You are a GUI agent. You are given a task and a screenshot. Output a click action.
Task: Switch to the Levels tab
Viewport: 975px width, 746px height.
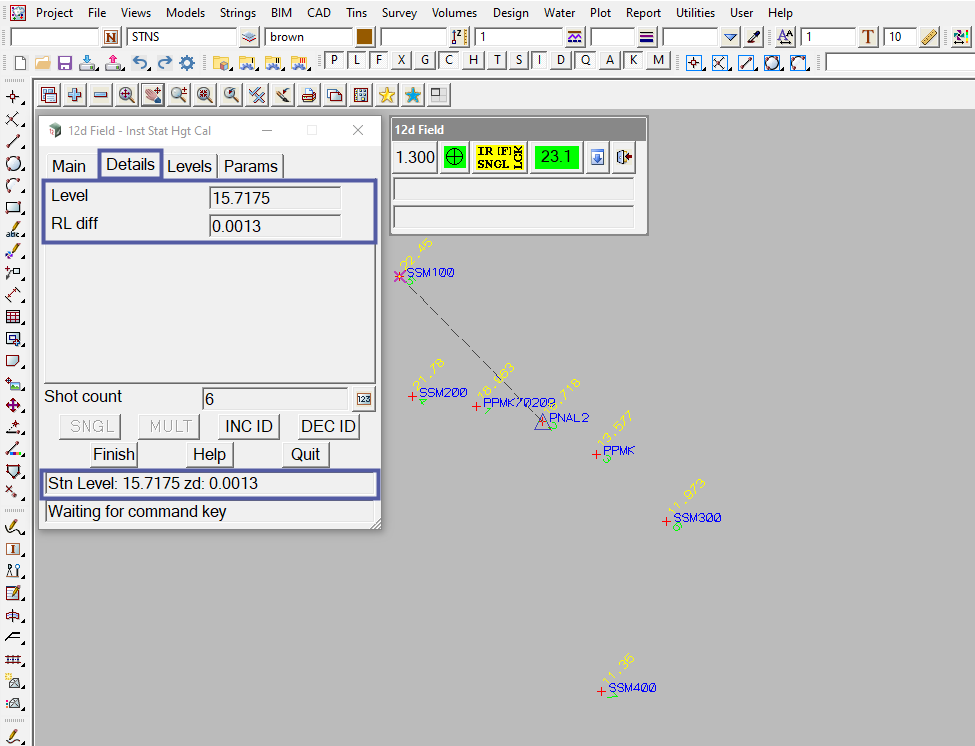(x=189, y=166)
